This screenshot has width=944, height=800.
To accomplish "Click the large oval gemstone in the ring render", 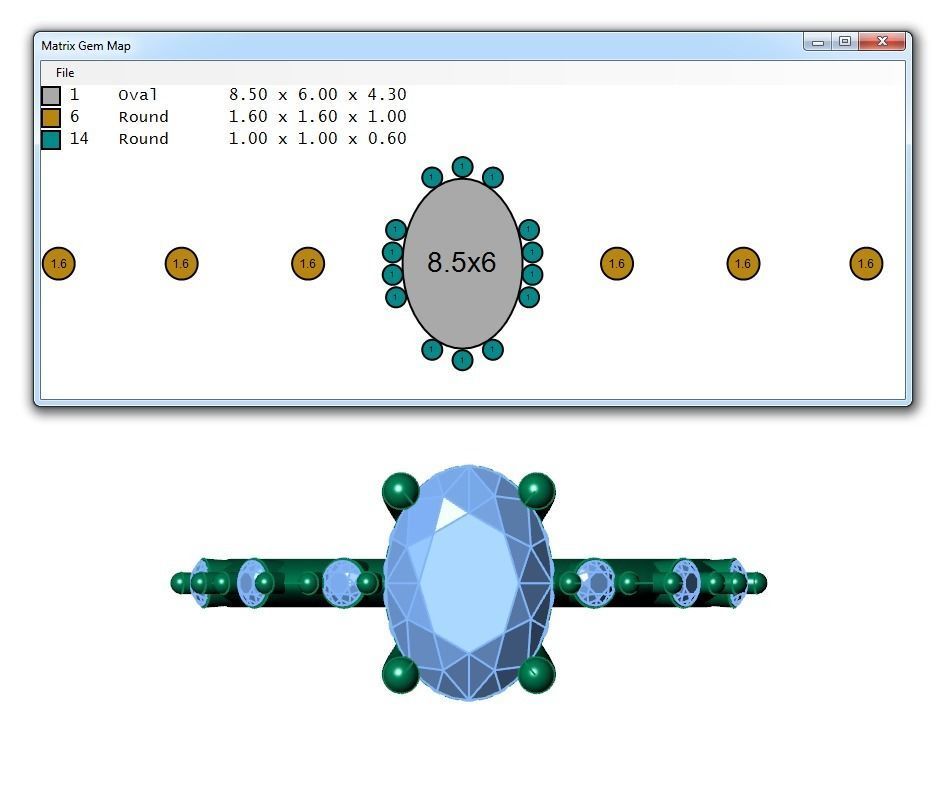I will [468, 583].
